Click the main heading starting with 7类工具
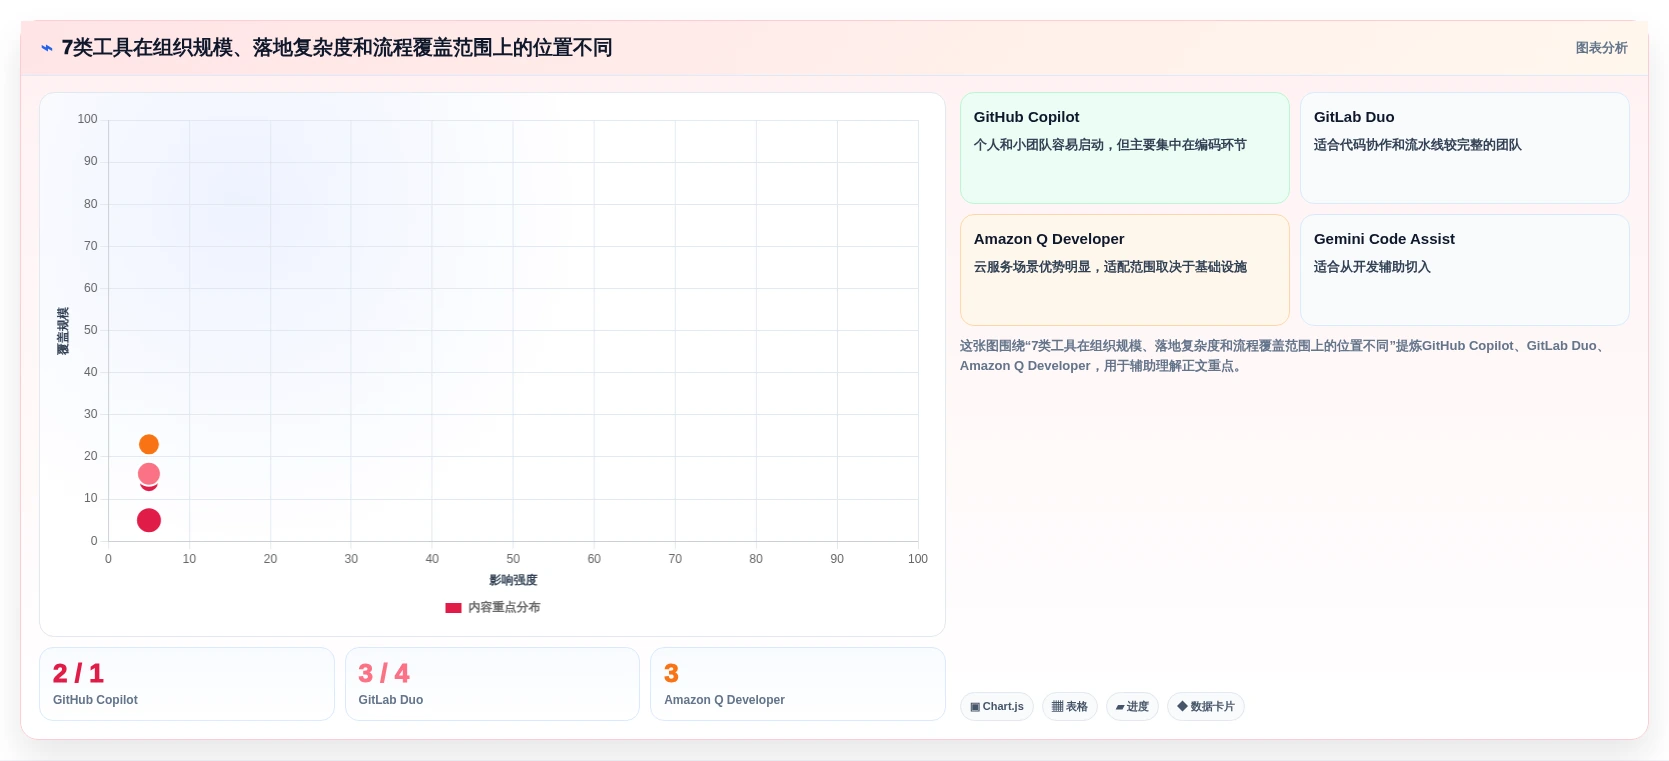 tap(337, 48)
